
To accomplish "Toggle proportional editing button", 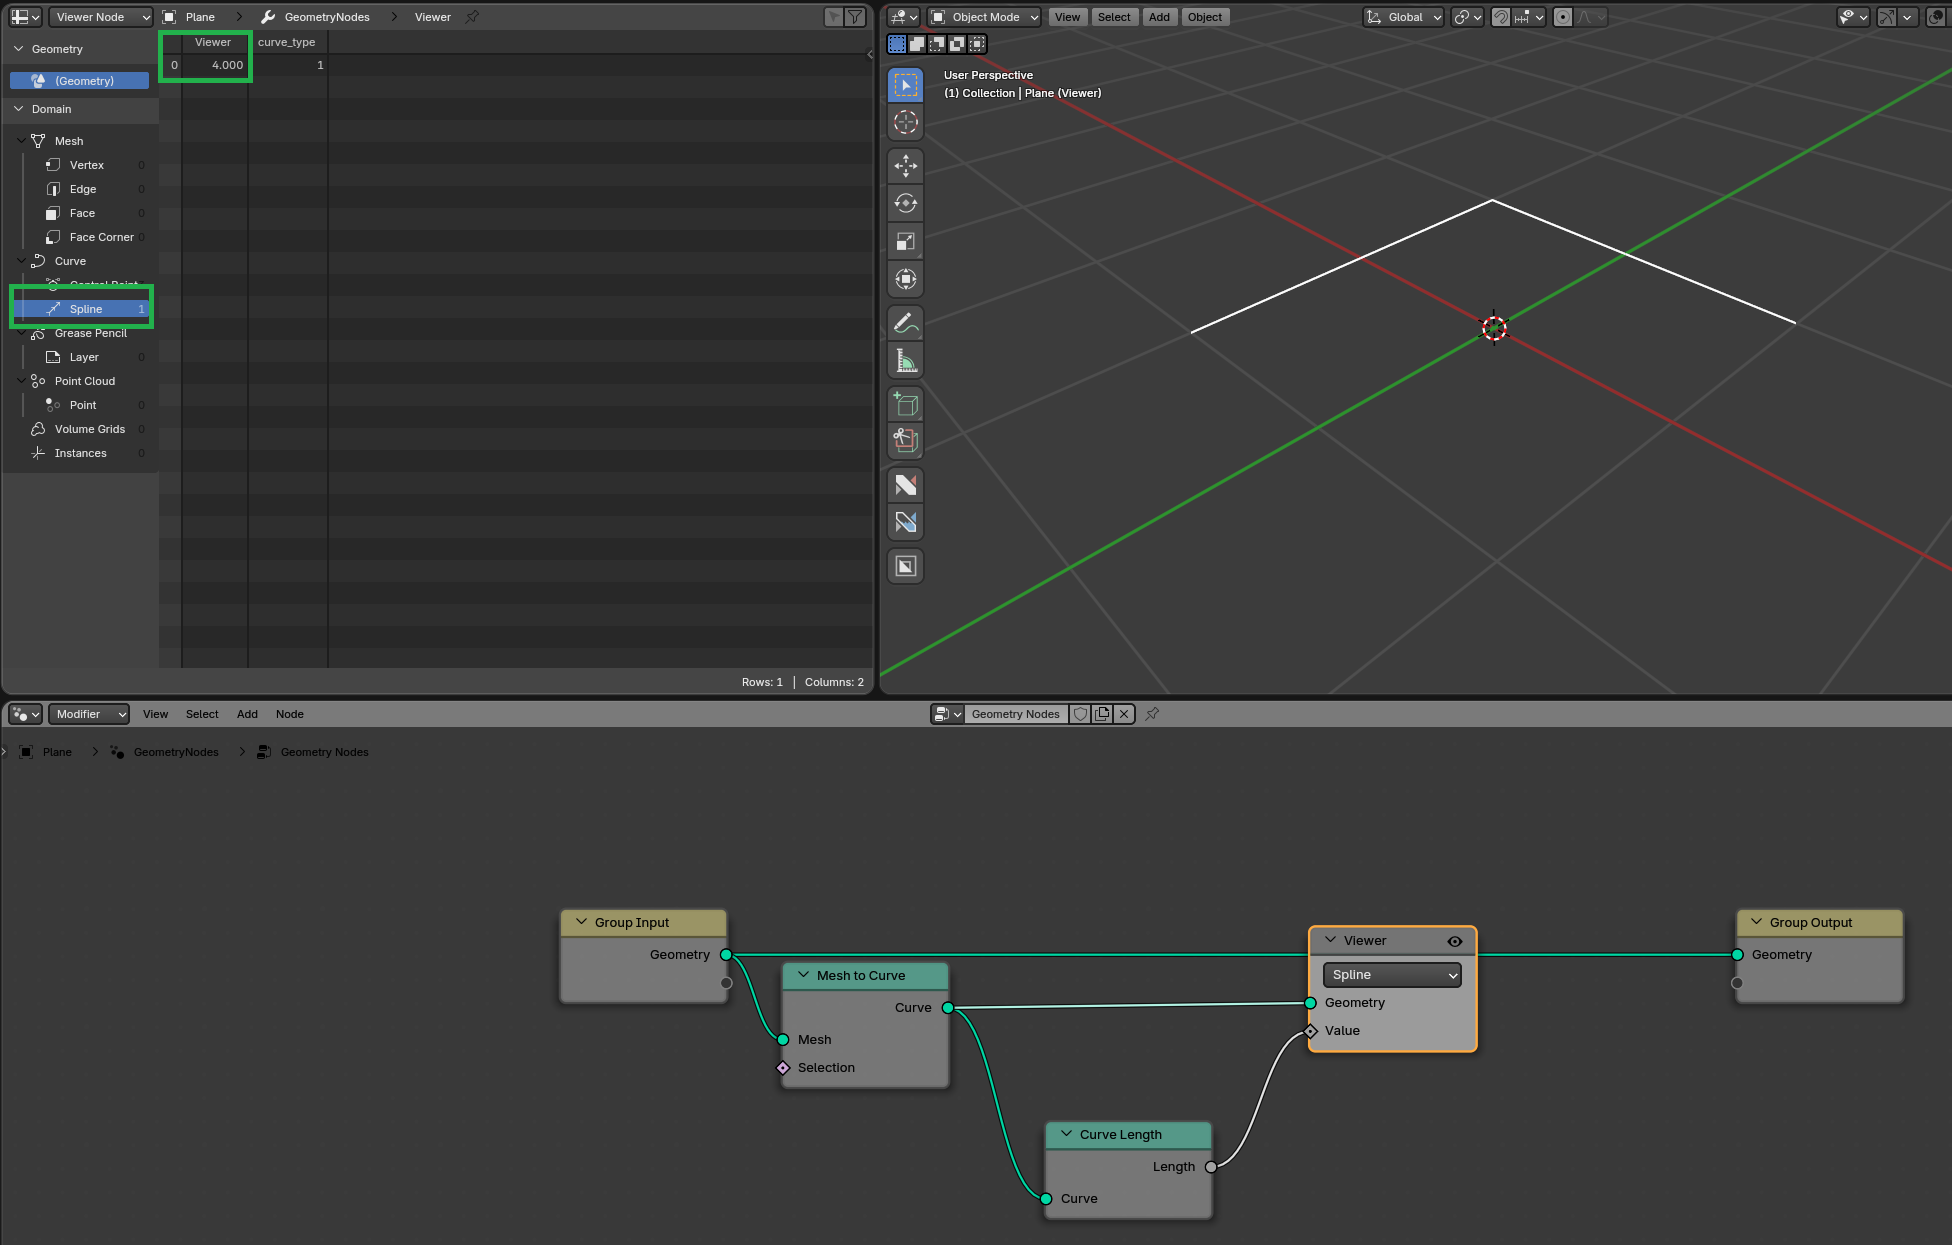I will tap(1563, 17).
